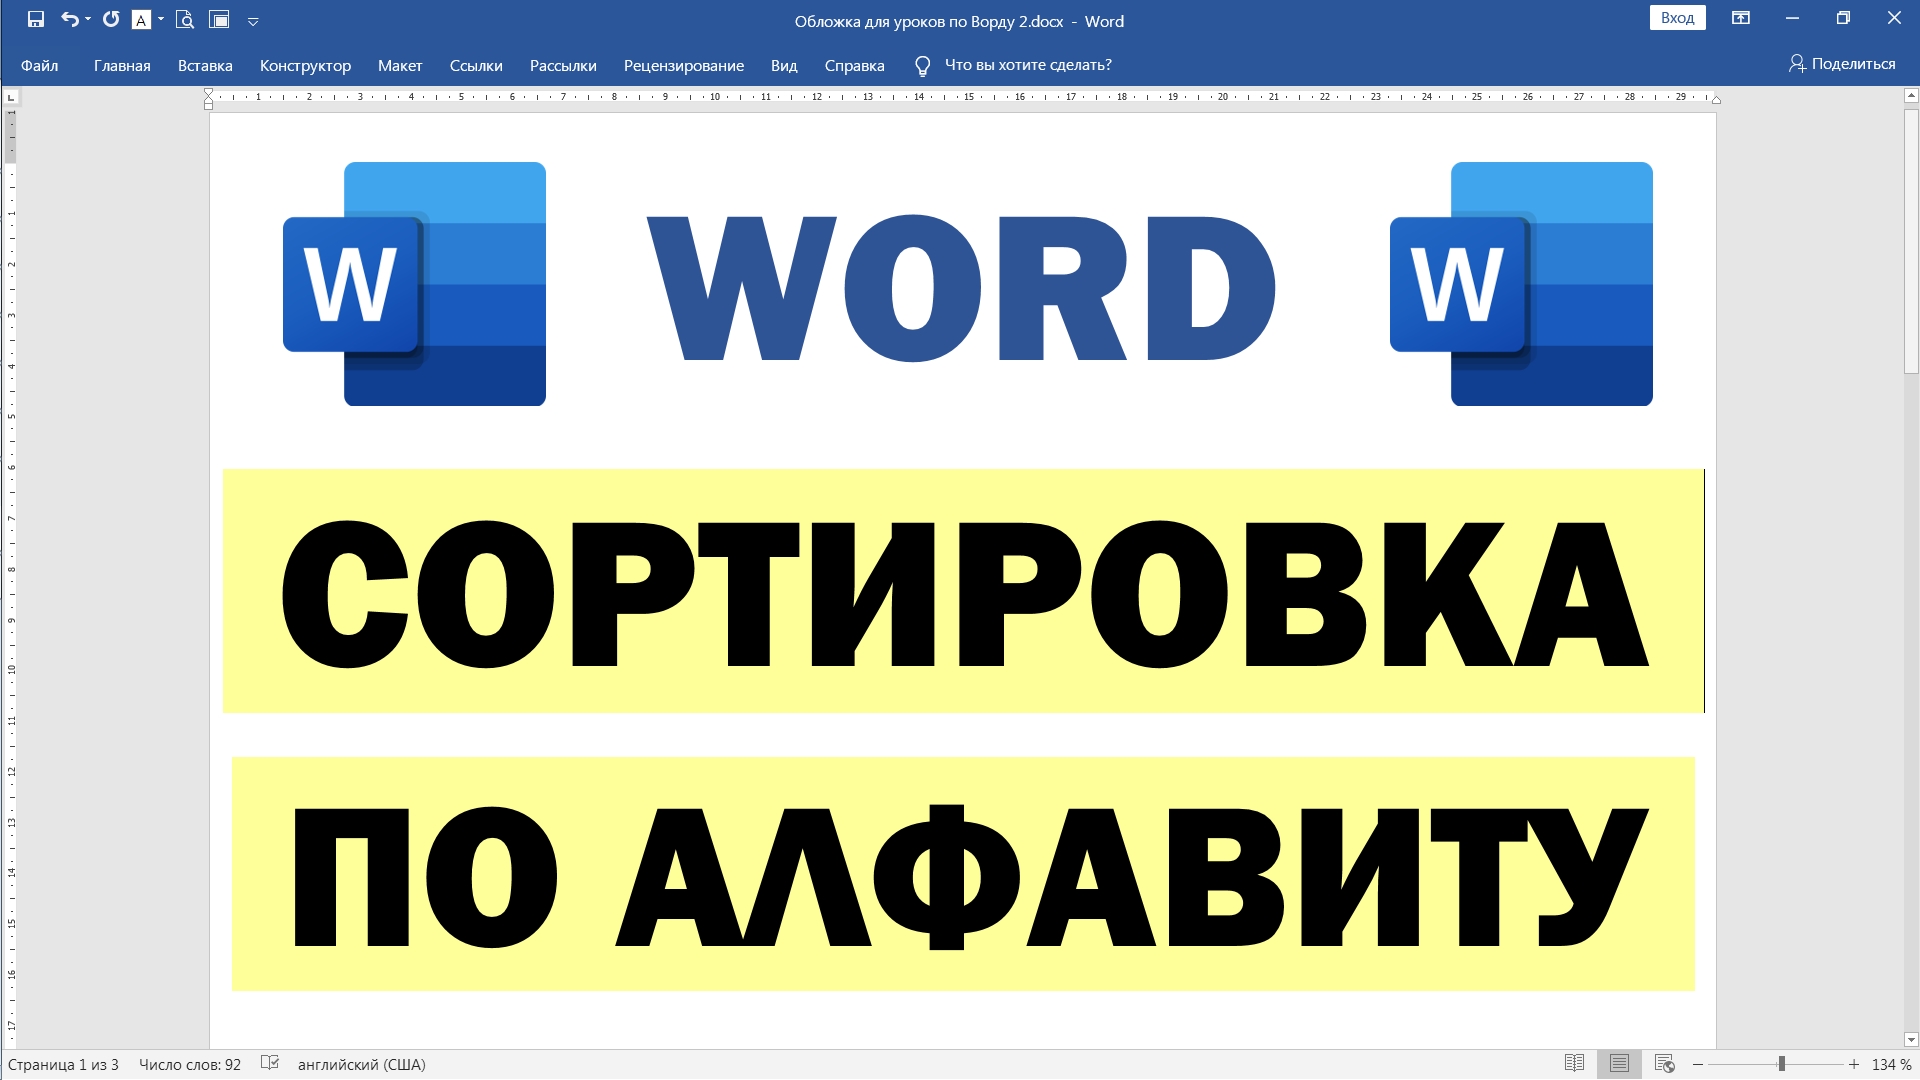Click the zoom slider handle

pos(1781,1065)
